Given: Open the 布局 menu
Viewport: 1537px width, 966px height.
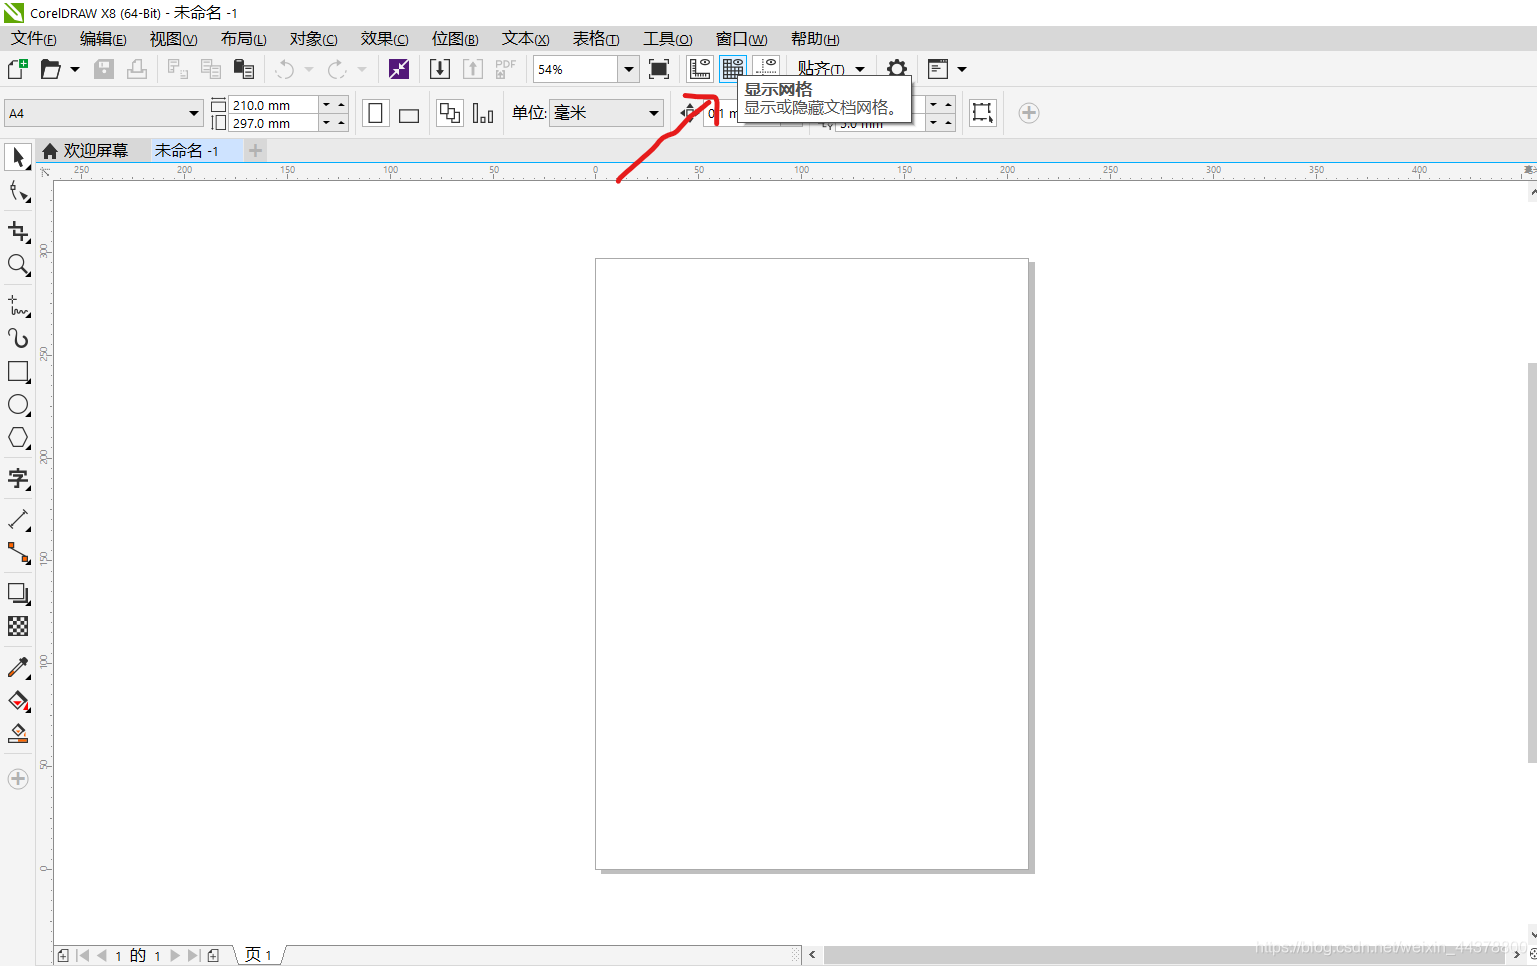Looking at the screenshot, I should tap(243, 39).
